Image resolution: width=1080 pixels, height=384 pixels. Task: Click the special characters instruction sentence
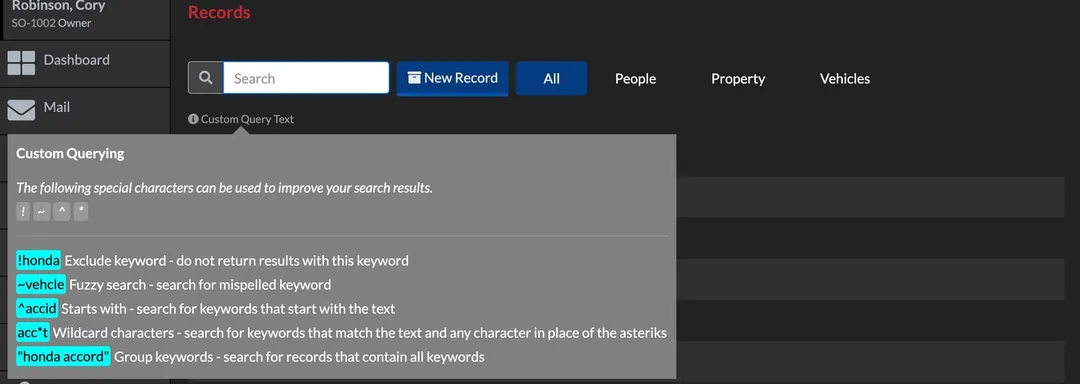tap(225, 188)
